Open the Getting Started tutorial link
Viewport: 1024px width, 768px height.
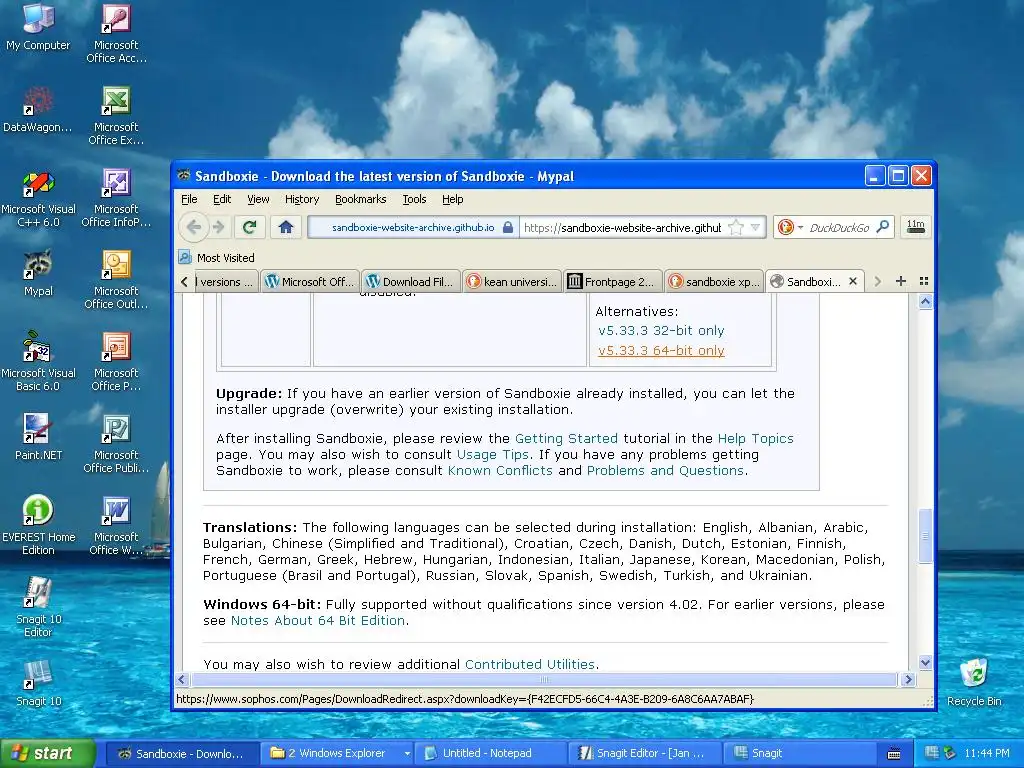pyautogui.click(x=566, y=438)
